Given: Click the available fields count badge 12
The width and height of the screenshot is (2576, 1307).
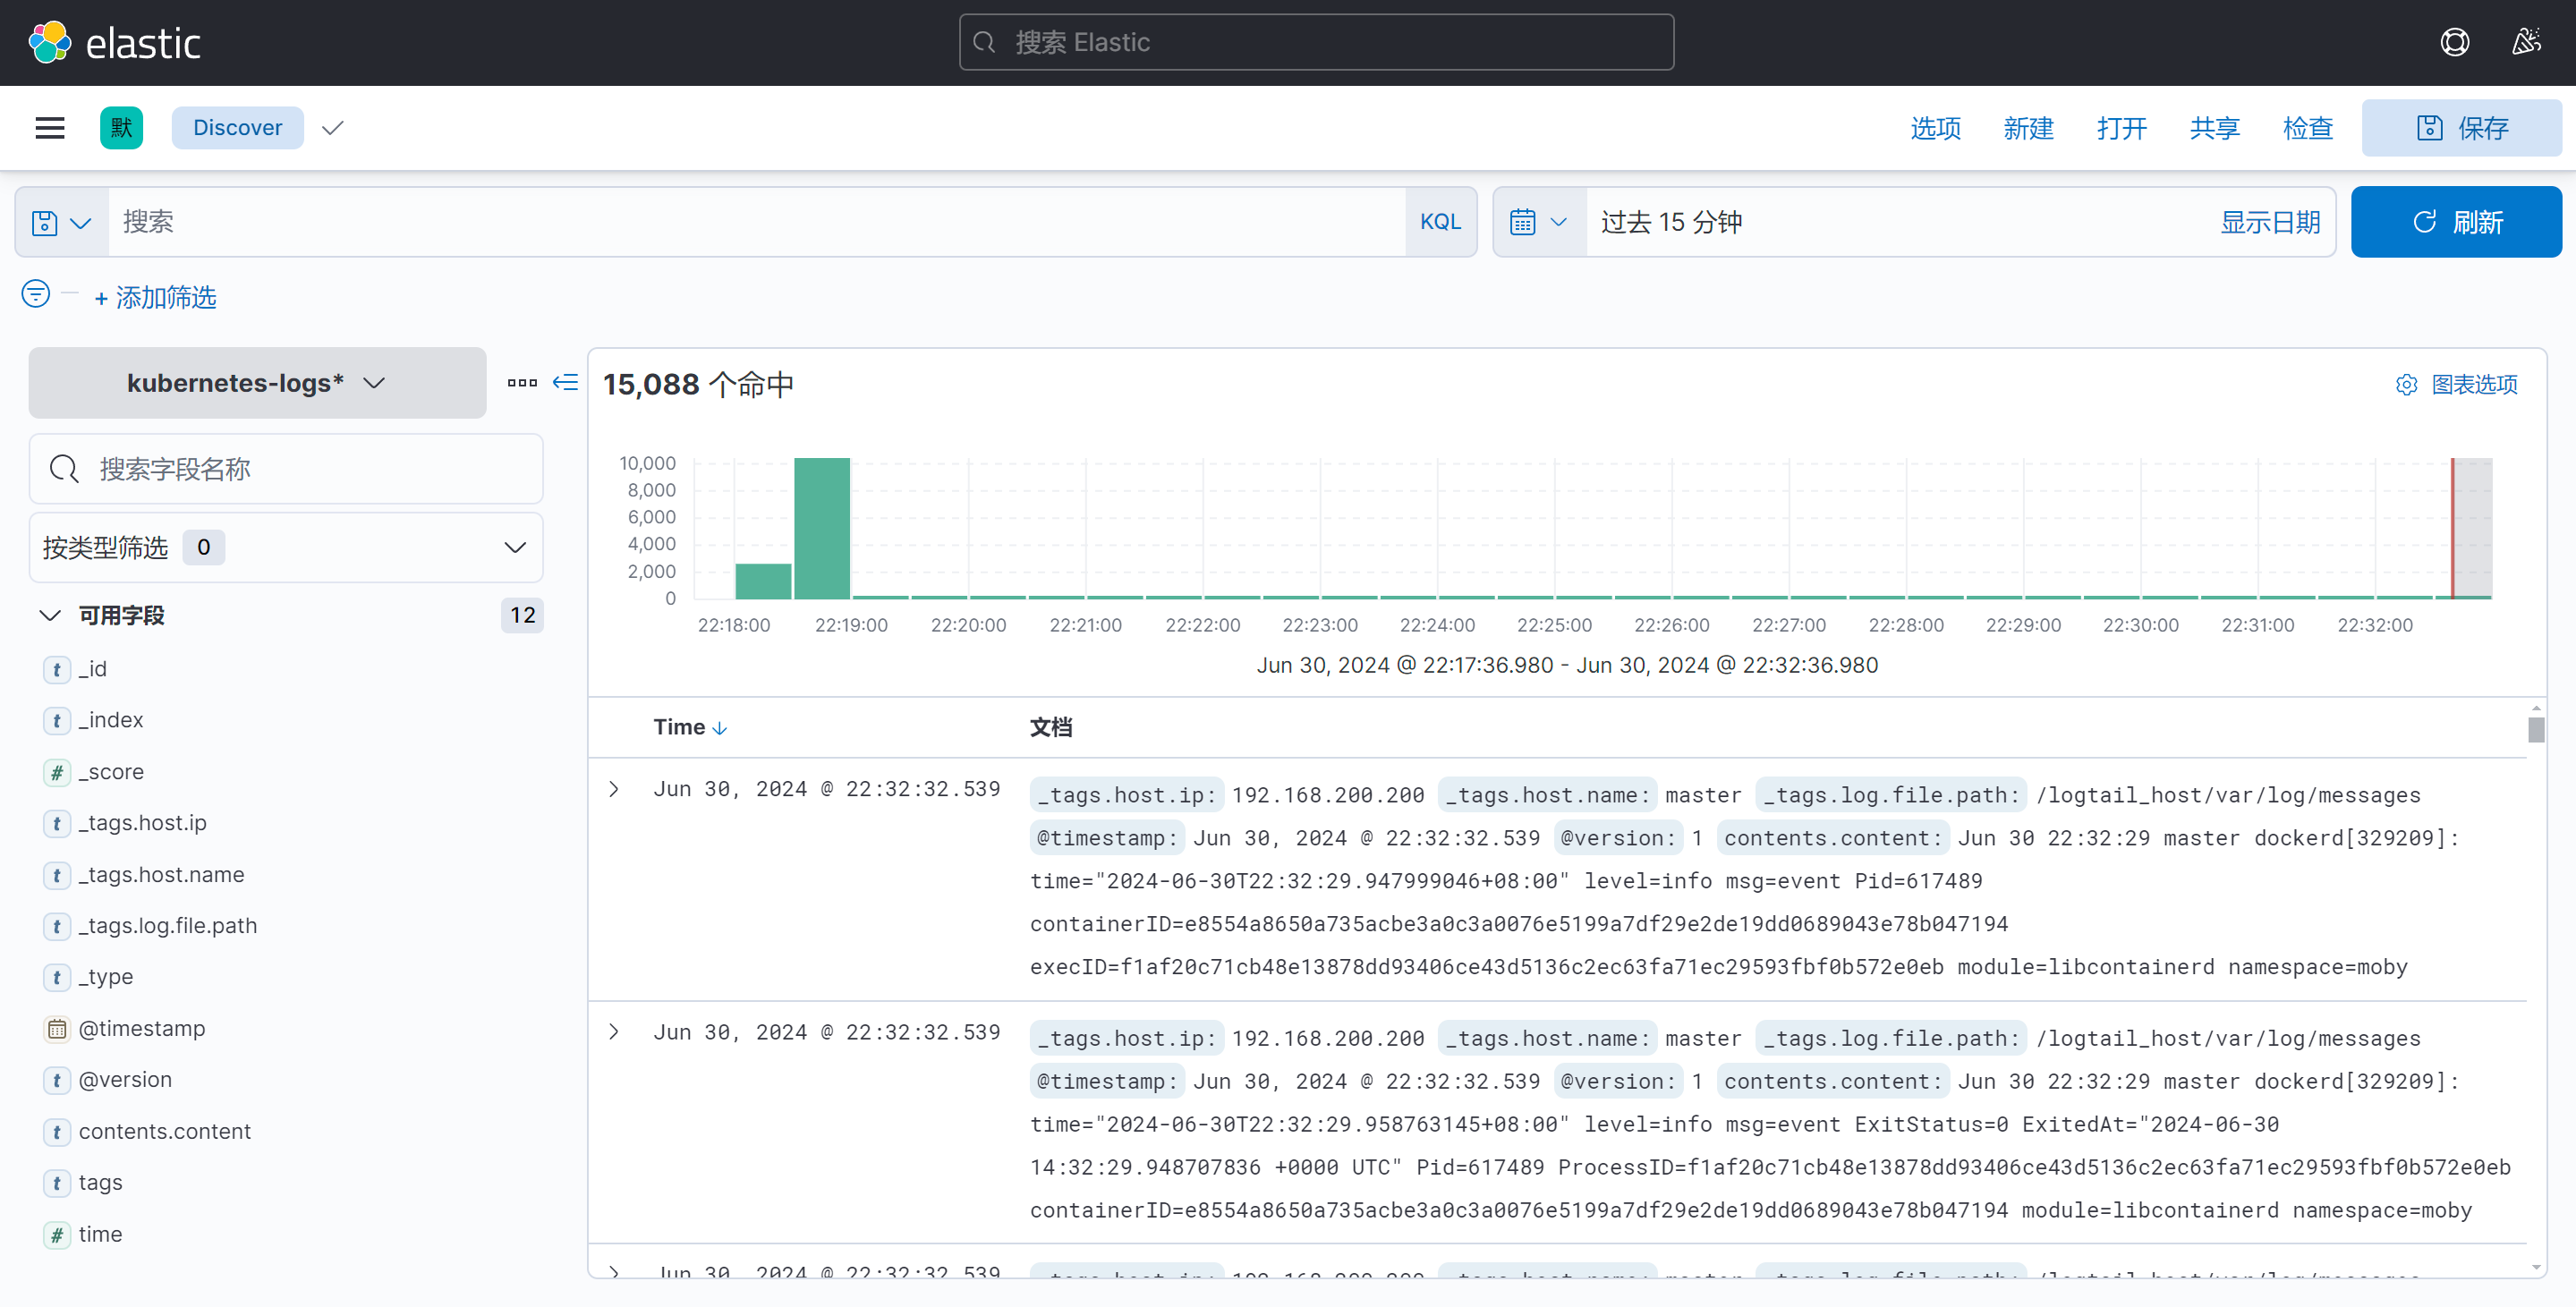Looking at the screenshot, I should pyautogui.click(x=522, y=616).
